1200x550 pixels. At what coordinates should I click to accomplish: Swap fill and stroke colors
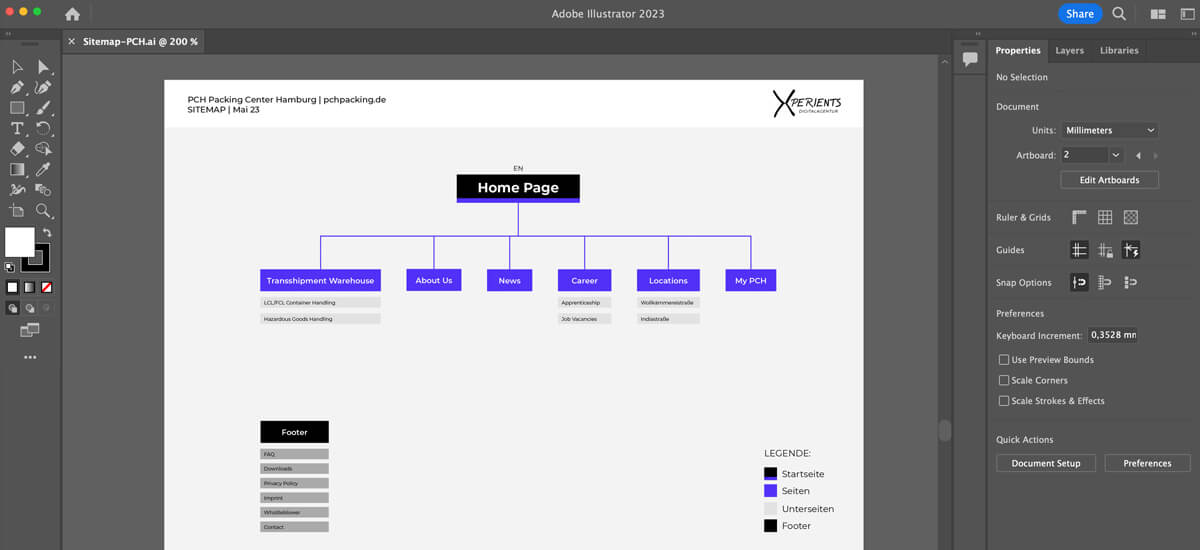45,233
